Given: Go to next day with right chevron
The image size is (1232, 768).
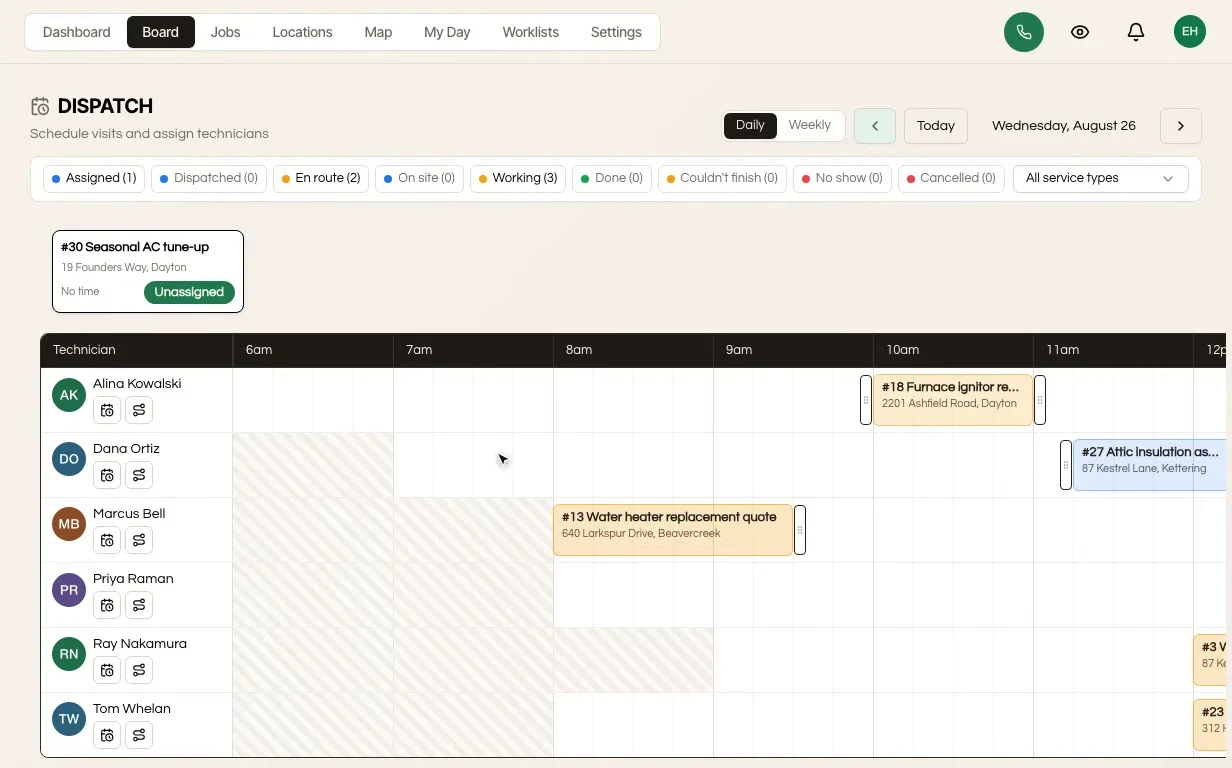Looking at the screenshot, I should pyautogui.click(x=1181, y=126).
